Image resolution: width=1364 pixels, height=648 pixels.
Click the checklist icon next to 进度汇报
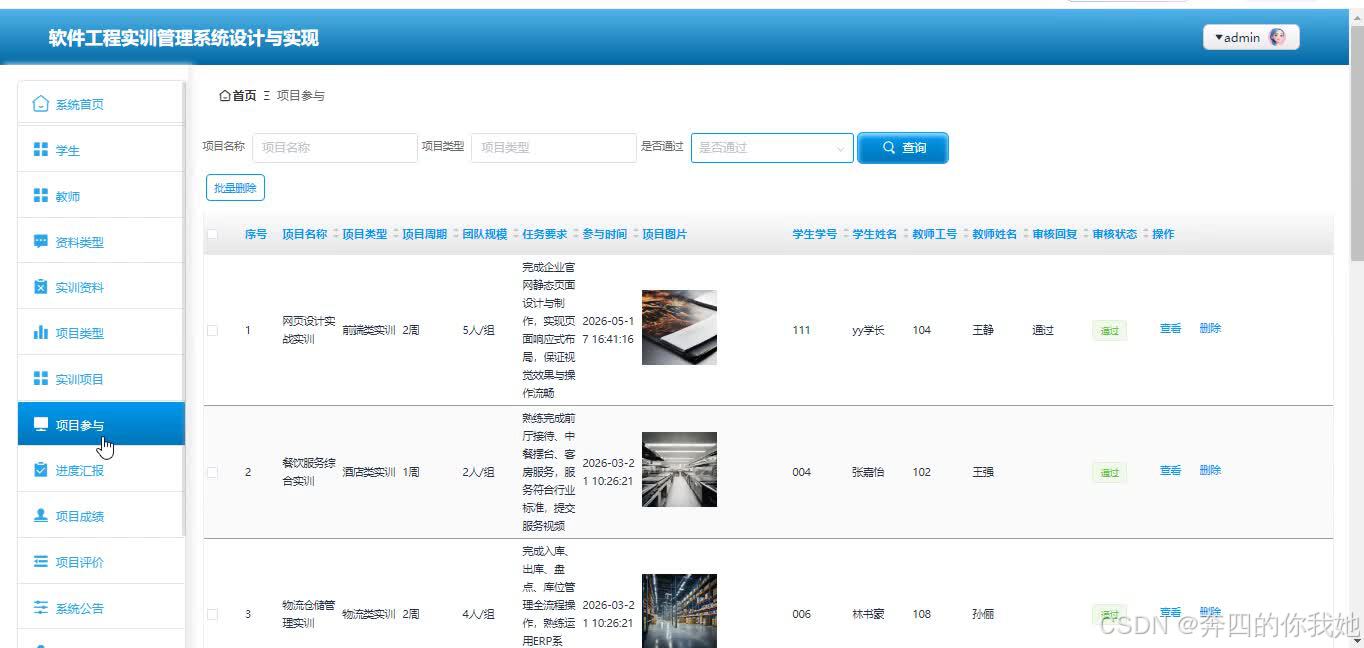(x=41, y=470)
